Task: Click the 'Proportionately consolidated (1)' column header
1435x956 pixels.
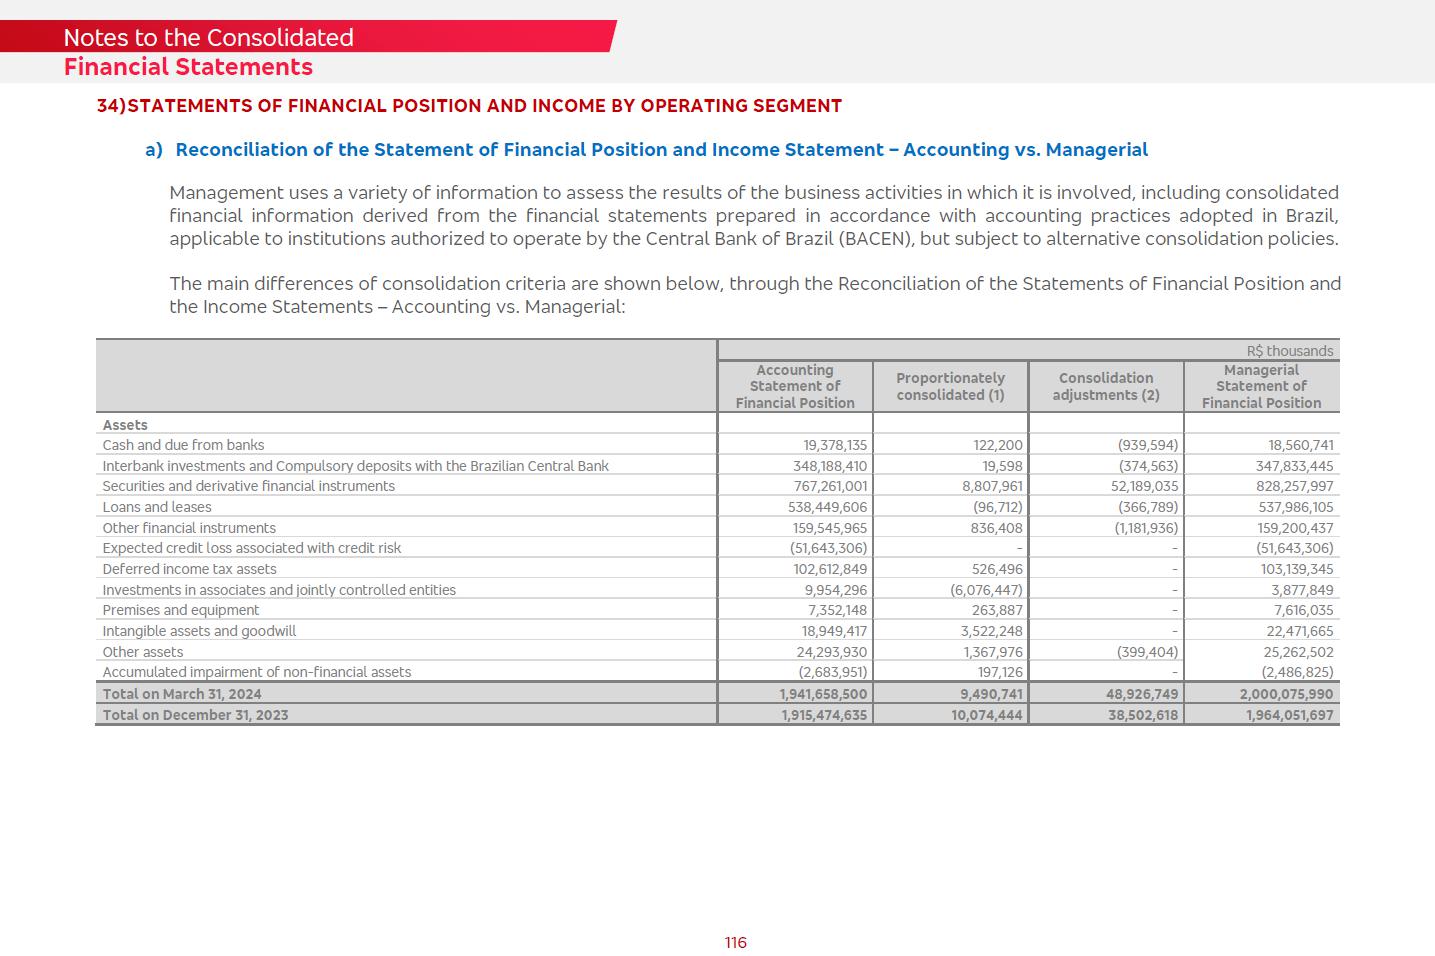Action: click(x=950, y=386)
